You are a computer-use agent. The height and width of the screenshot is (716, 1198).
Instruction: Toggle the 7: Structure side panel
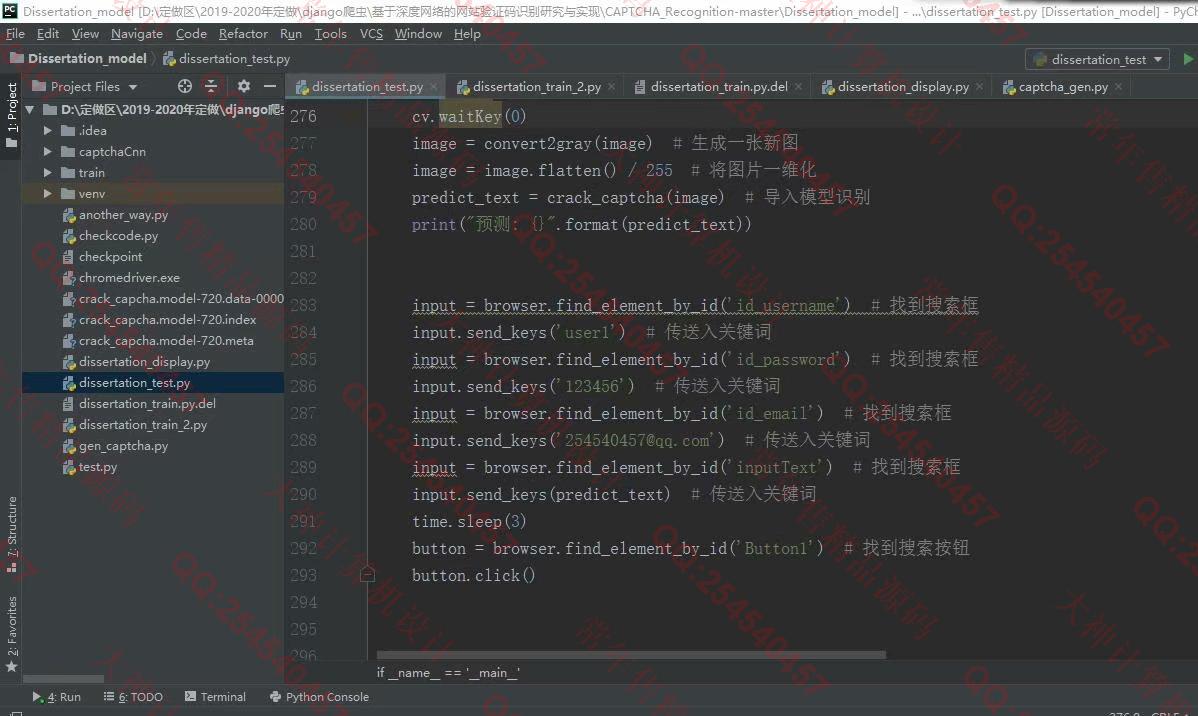point(11,533)
